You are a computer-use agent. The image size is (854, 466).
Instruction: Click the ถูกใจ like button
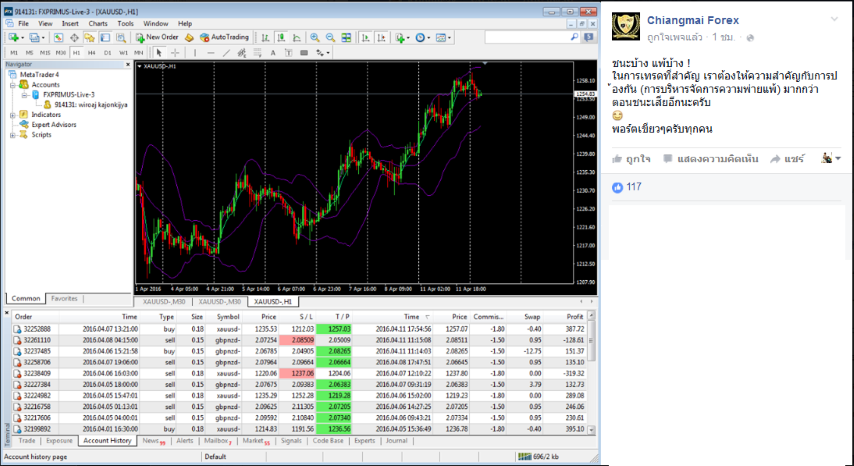631,159
